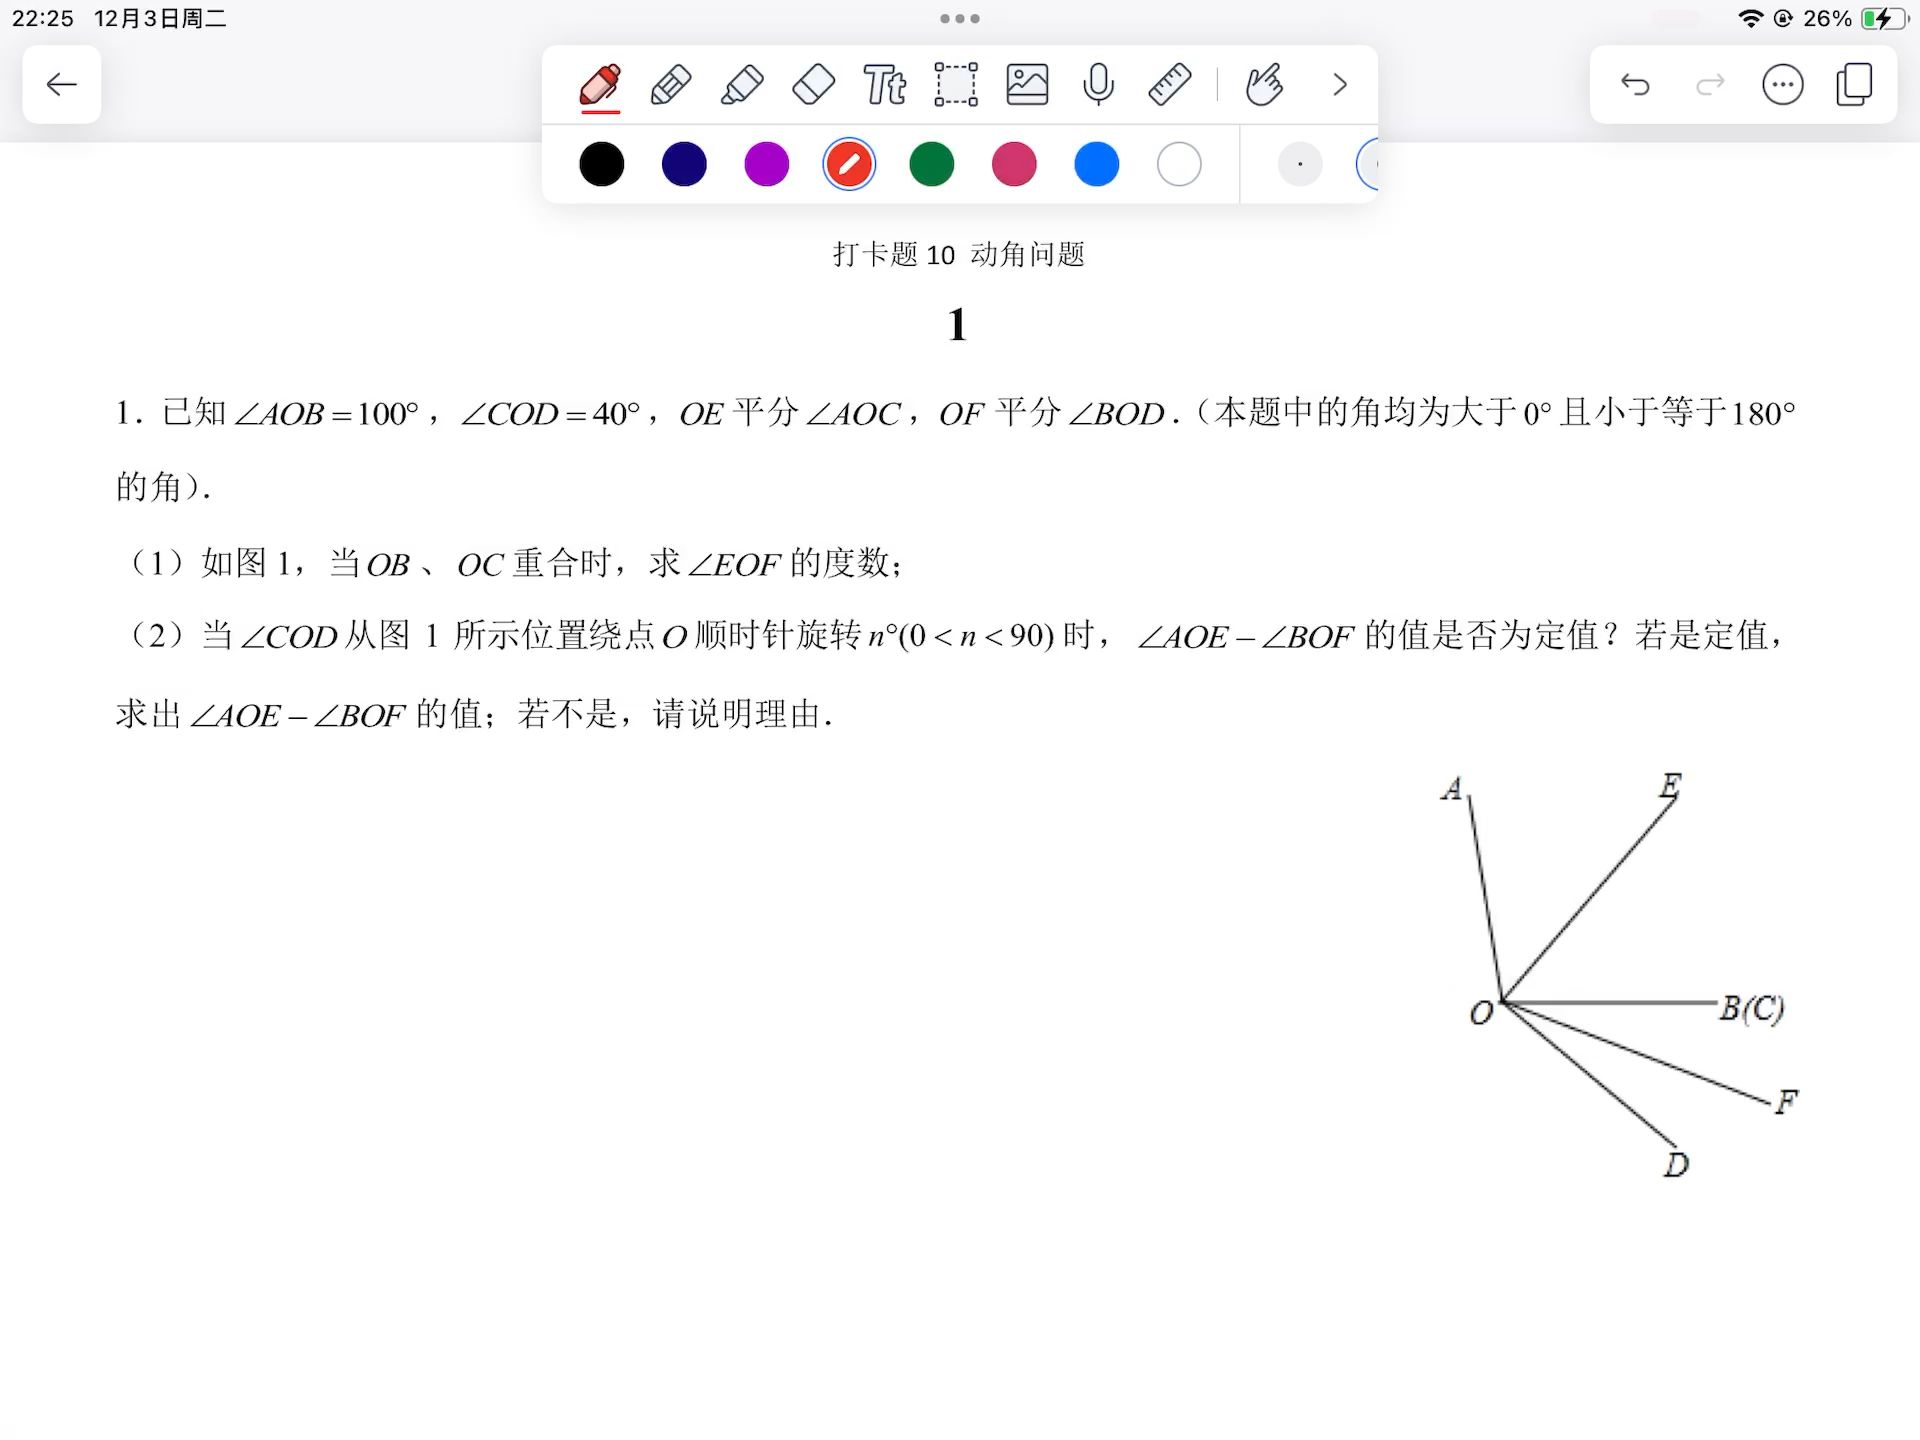This screenshot has height=1440, width=1920.
Task: Choose the green ink color
Action: [x=931, y=163]
